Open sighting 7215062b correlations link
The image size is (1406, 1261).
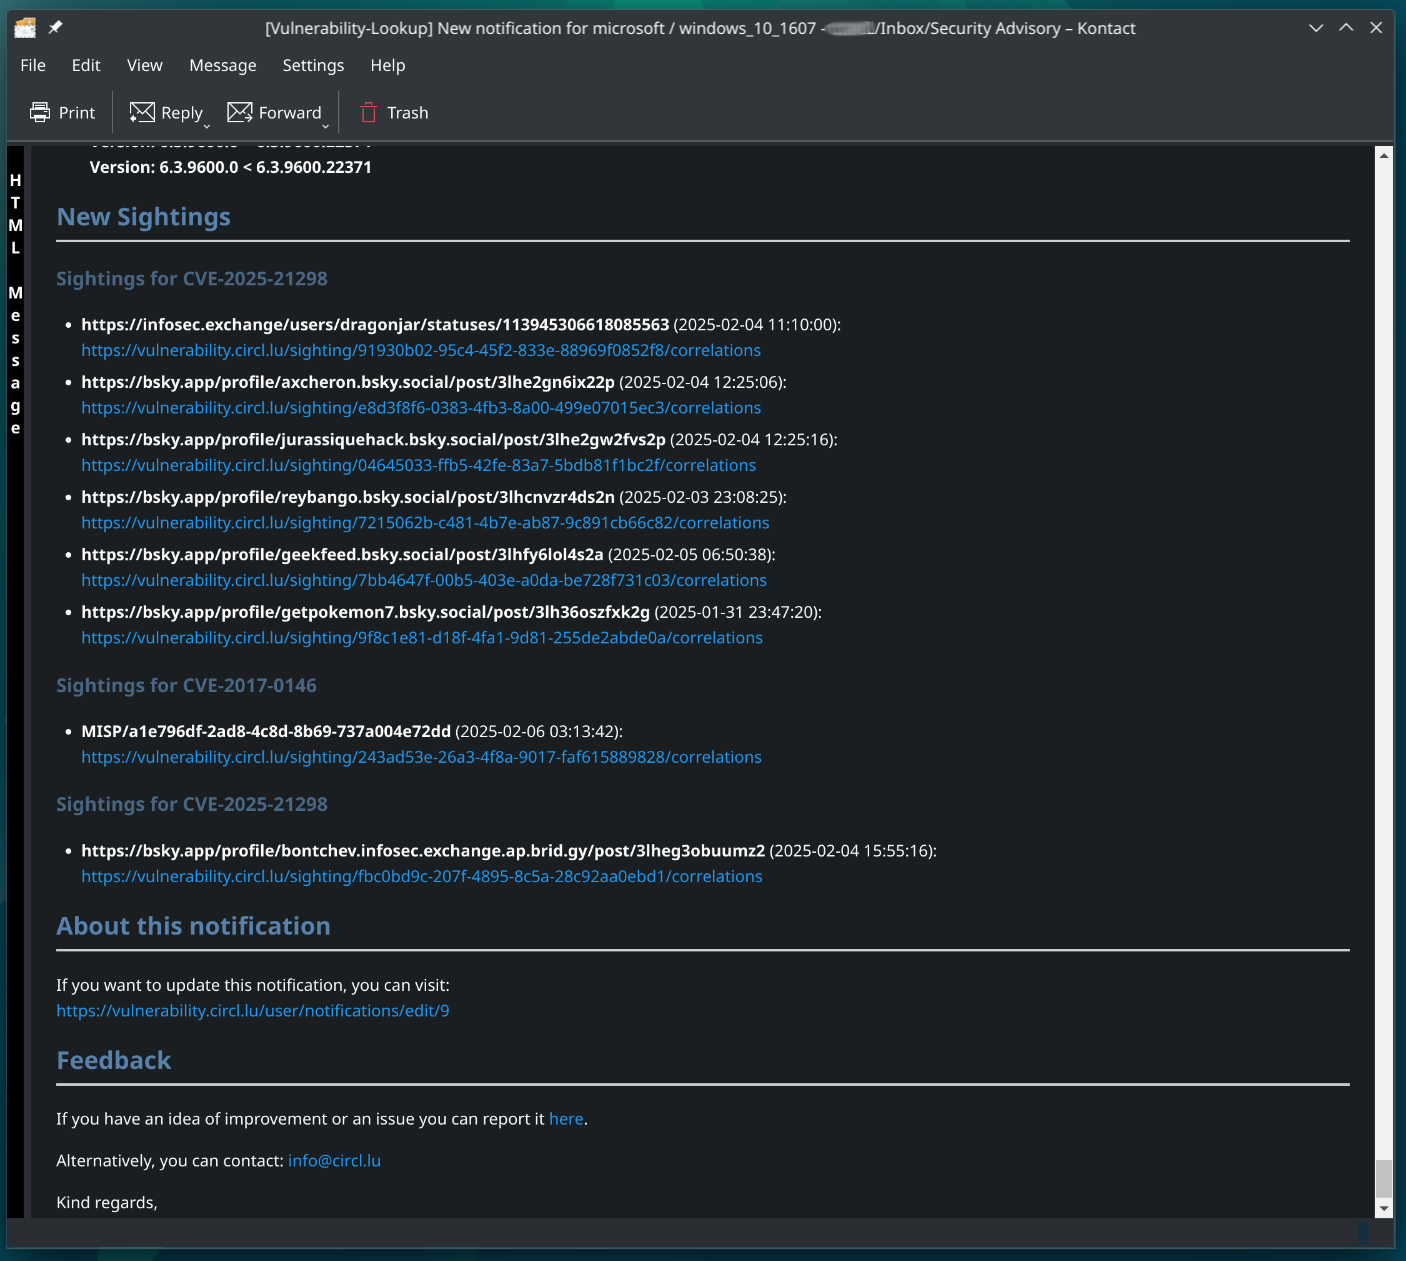pyautogui.click(x=425, y=523)
